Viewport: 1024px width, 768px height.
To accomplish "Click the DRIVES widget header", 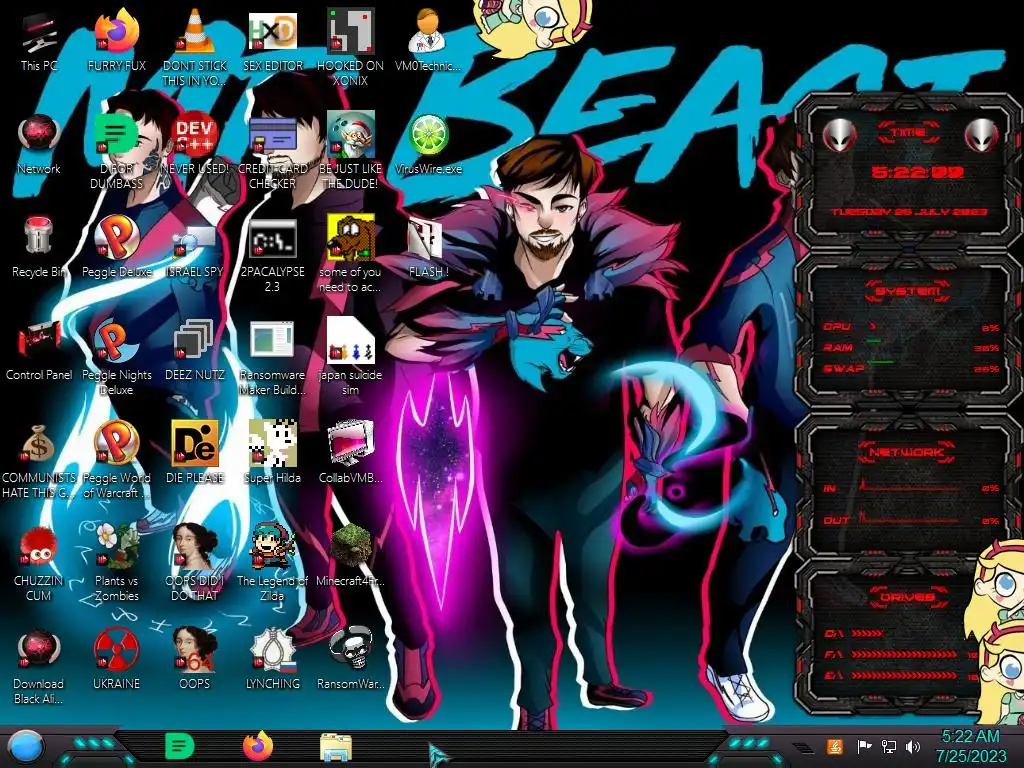I will point(907,597).
